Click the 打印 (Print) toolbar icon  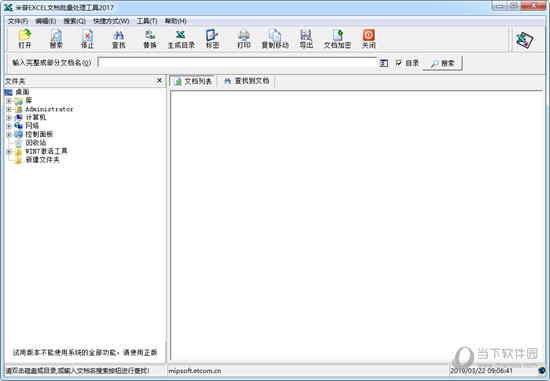[x=244, y=39]
